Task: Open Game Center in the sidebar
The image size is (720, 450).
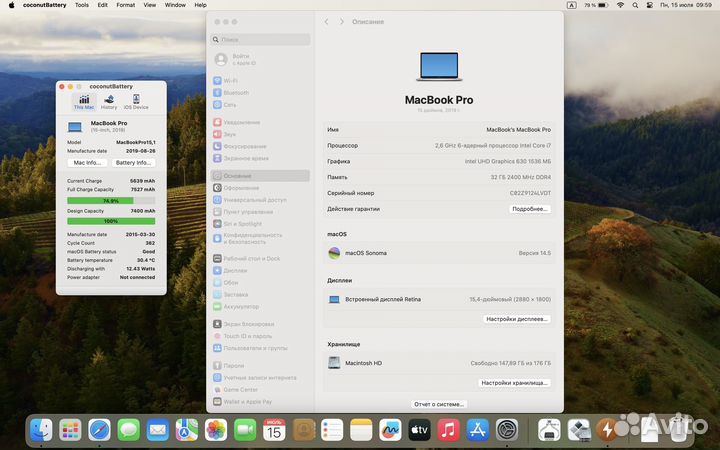Action: click(x=260, y=389)
